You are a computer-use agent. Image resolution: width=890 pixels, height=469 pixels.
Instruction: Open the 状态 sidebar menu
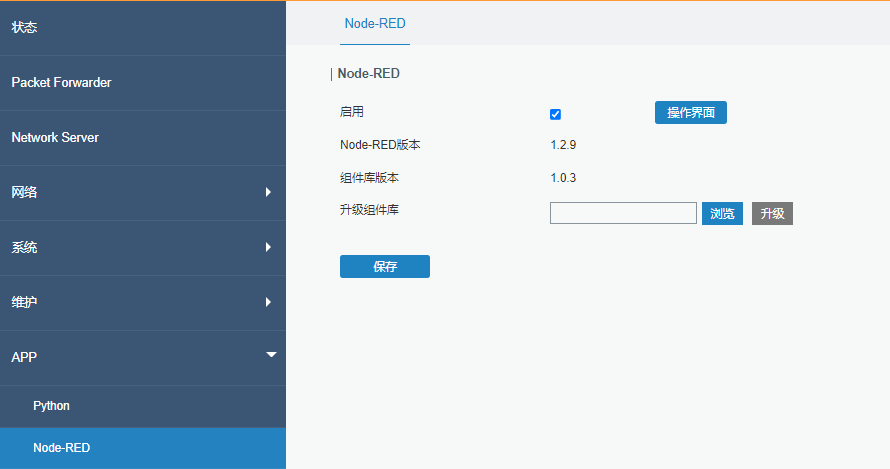pos(25,28)
